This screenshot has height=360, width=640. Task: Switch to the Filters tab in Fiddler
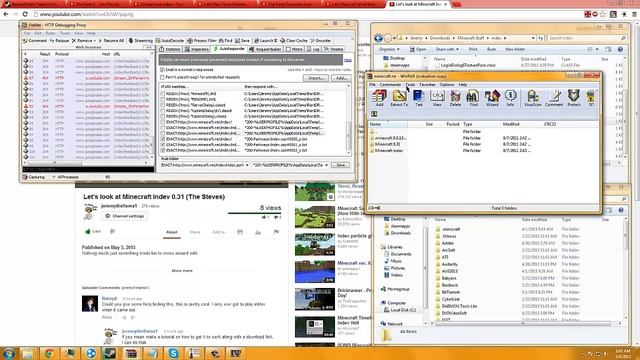coord(294,49)
